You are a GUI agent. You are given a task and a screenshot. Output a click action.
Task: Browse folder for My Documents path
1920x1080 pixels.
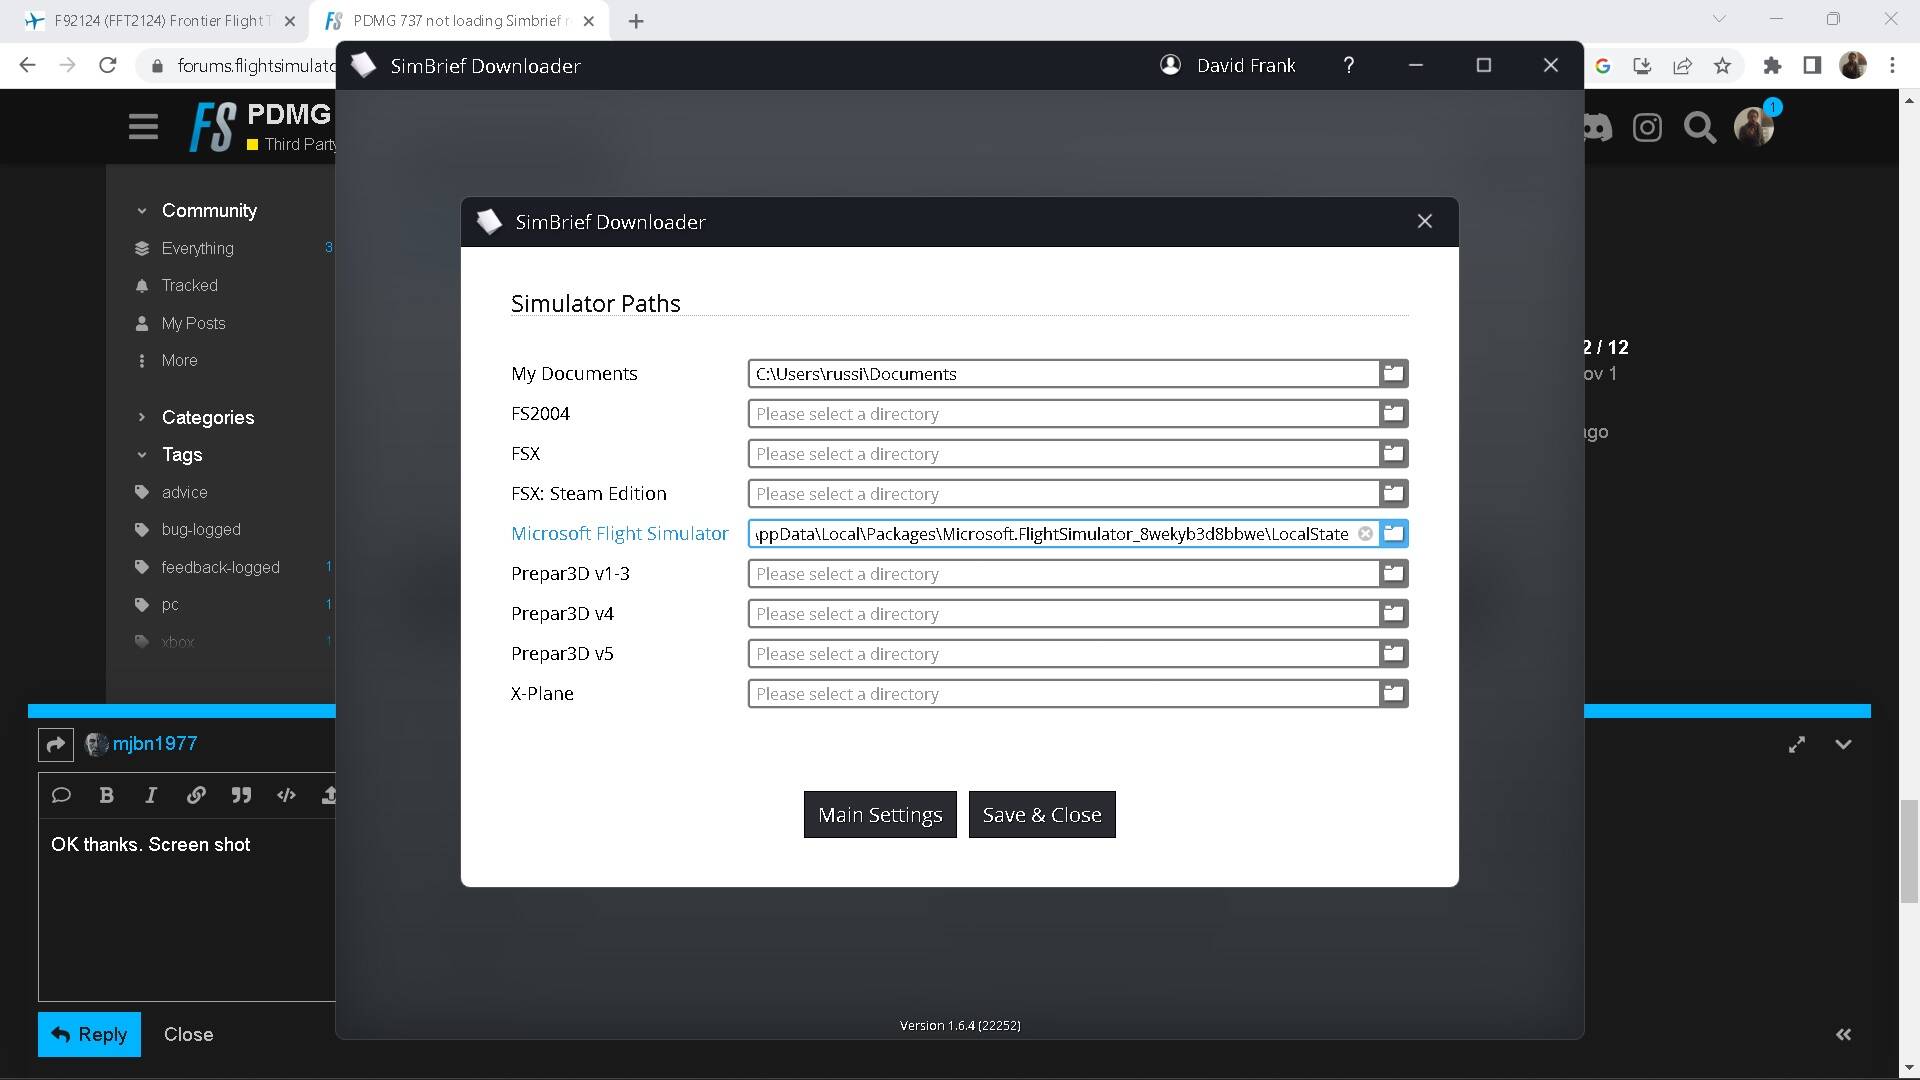pos(1393,373)
